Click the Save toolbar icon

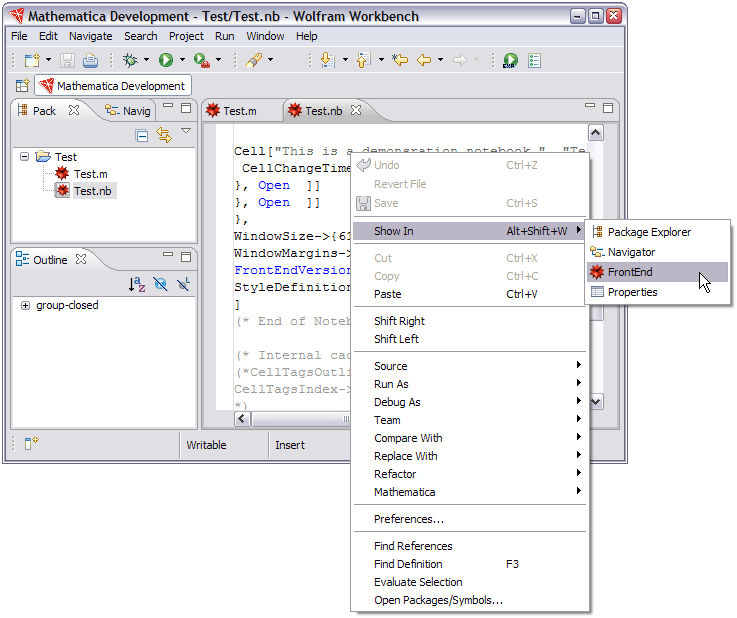67,60
